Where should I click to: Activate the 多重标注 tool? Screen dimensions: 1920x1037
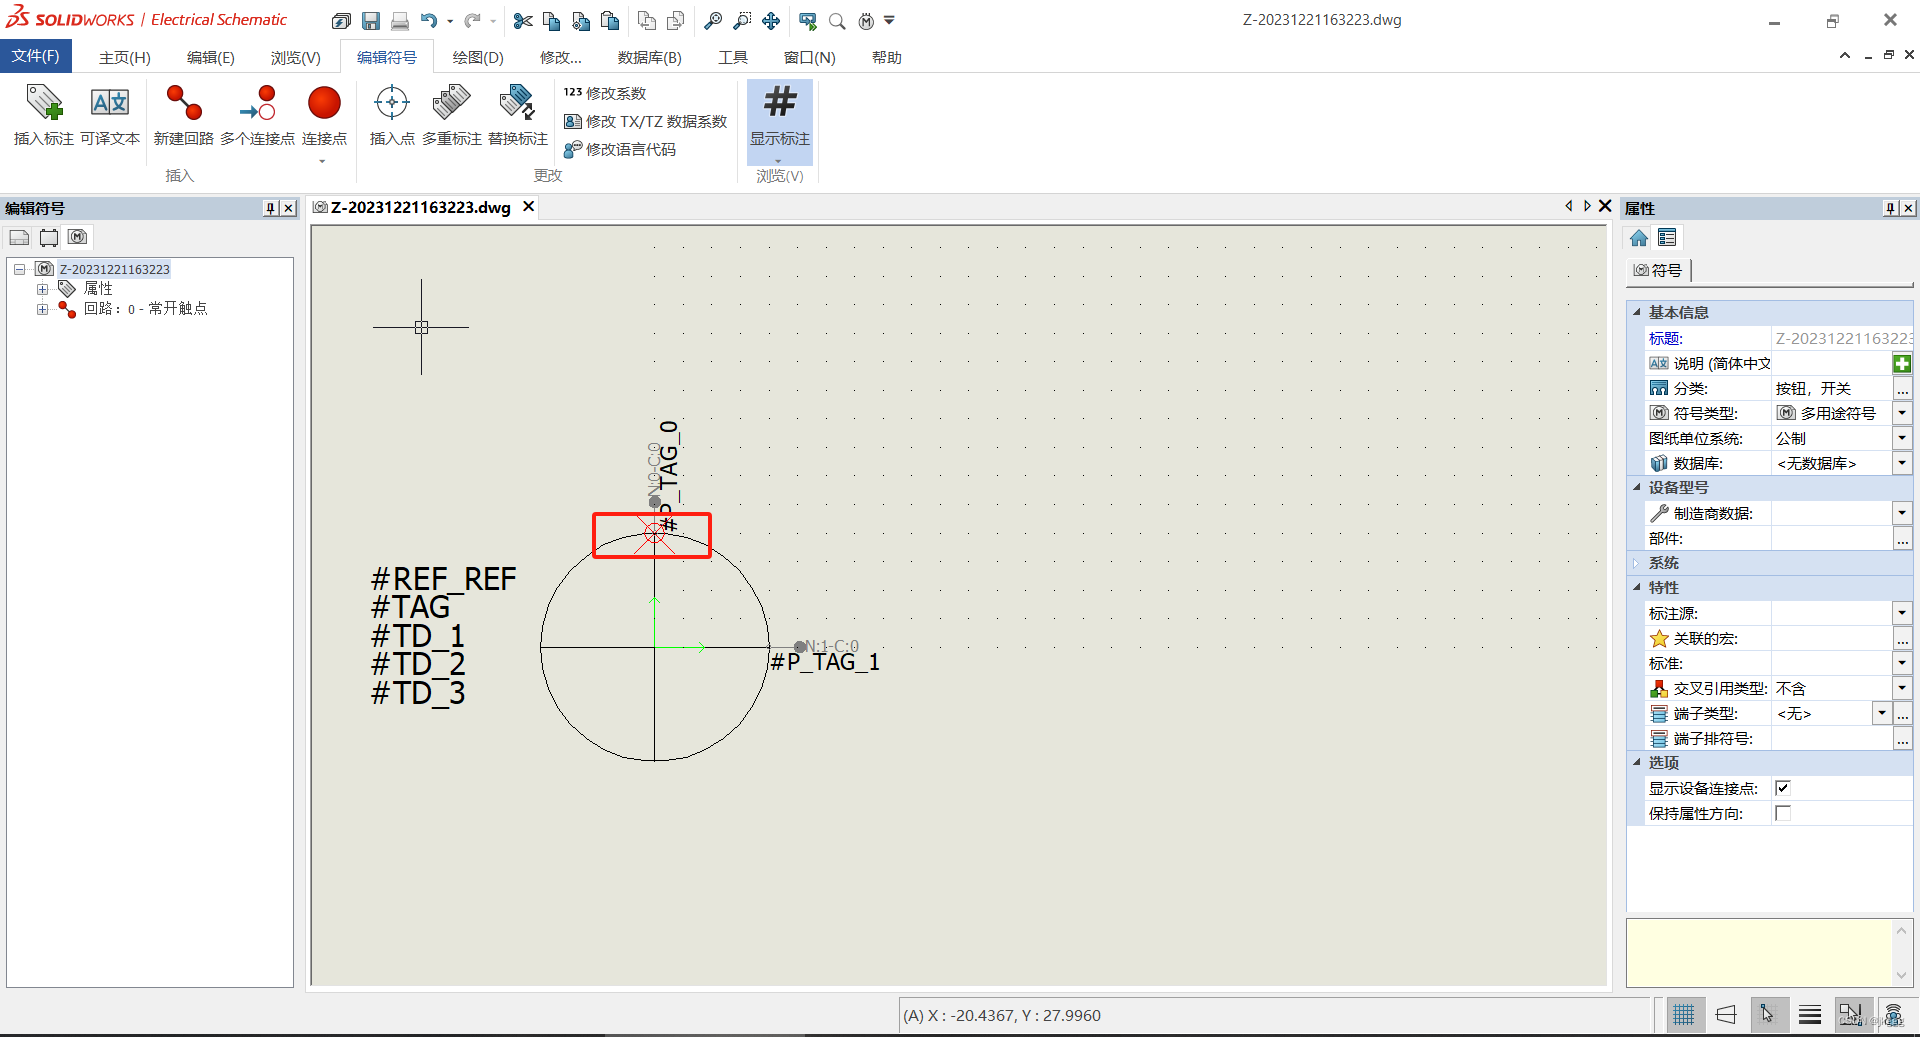451,117
